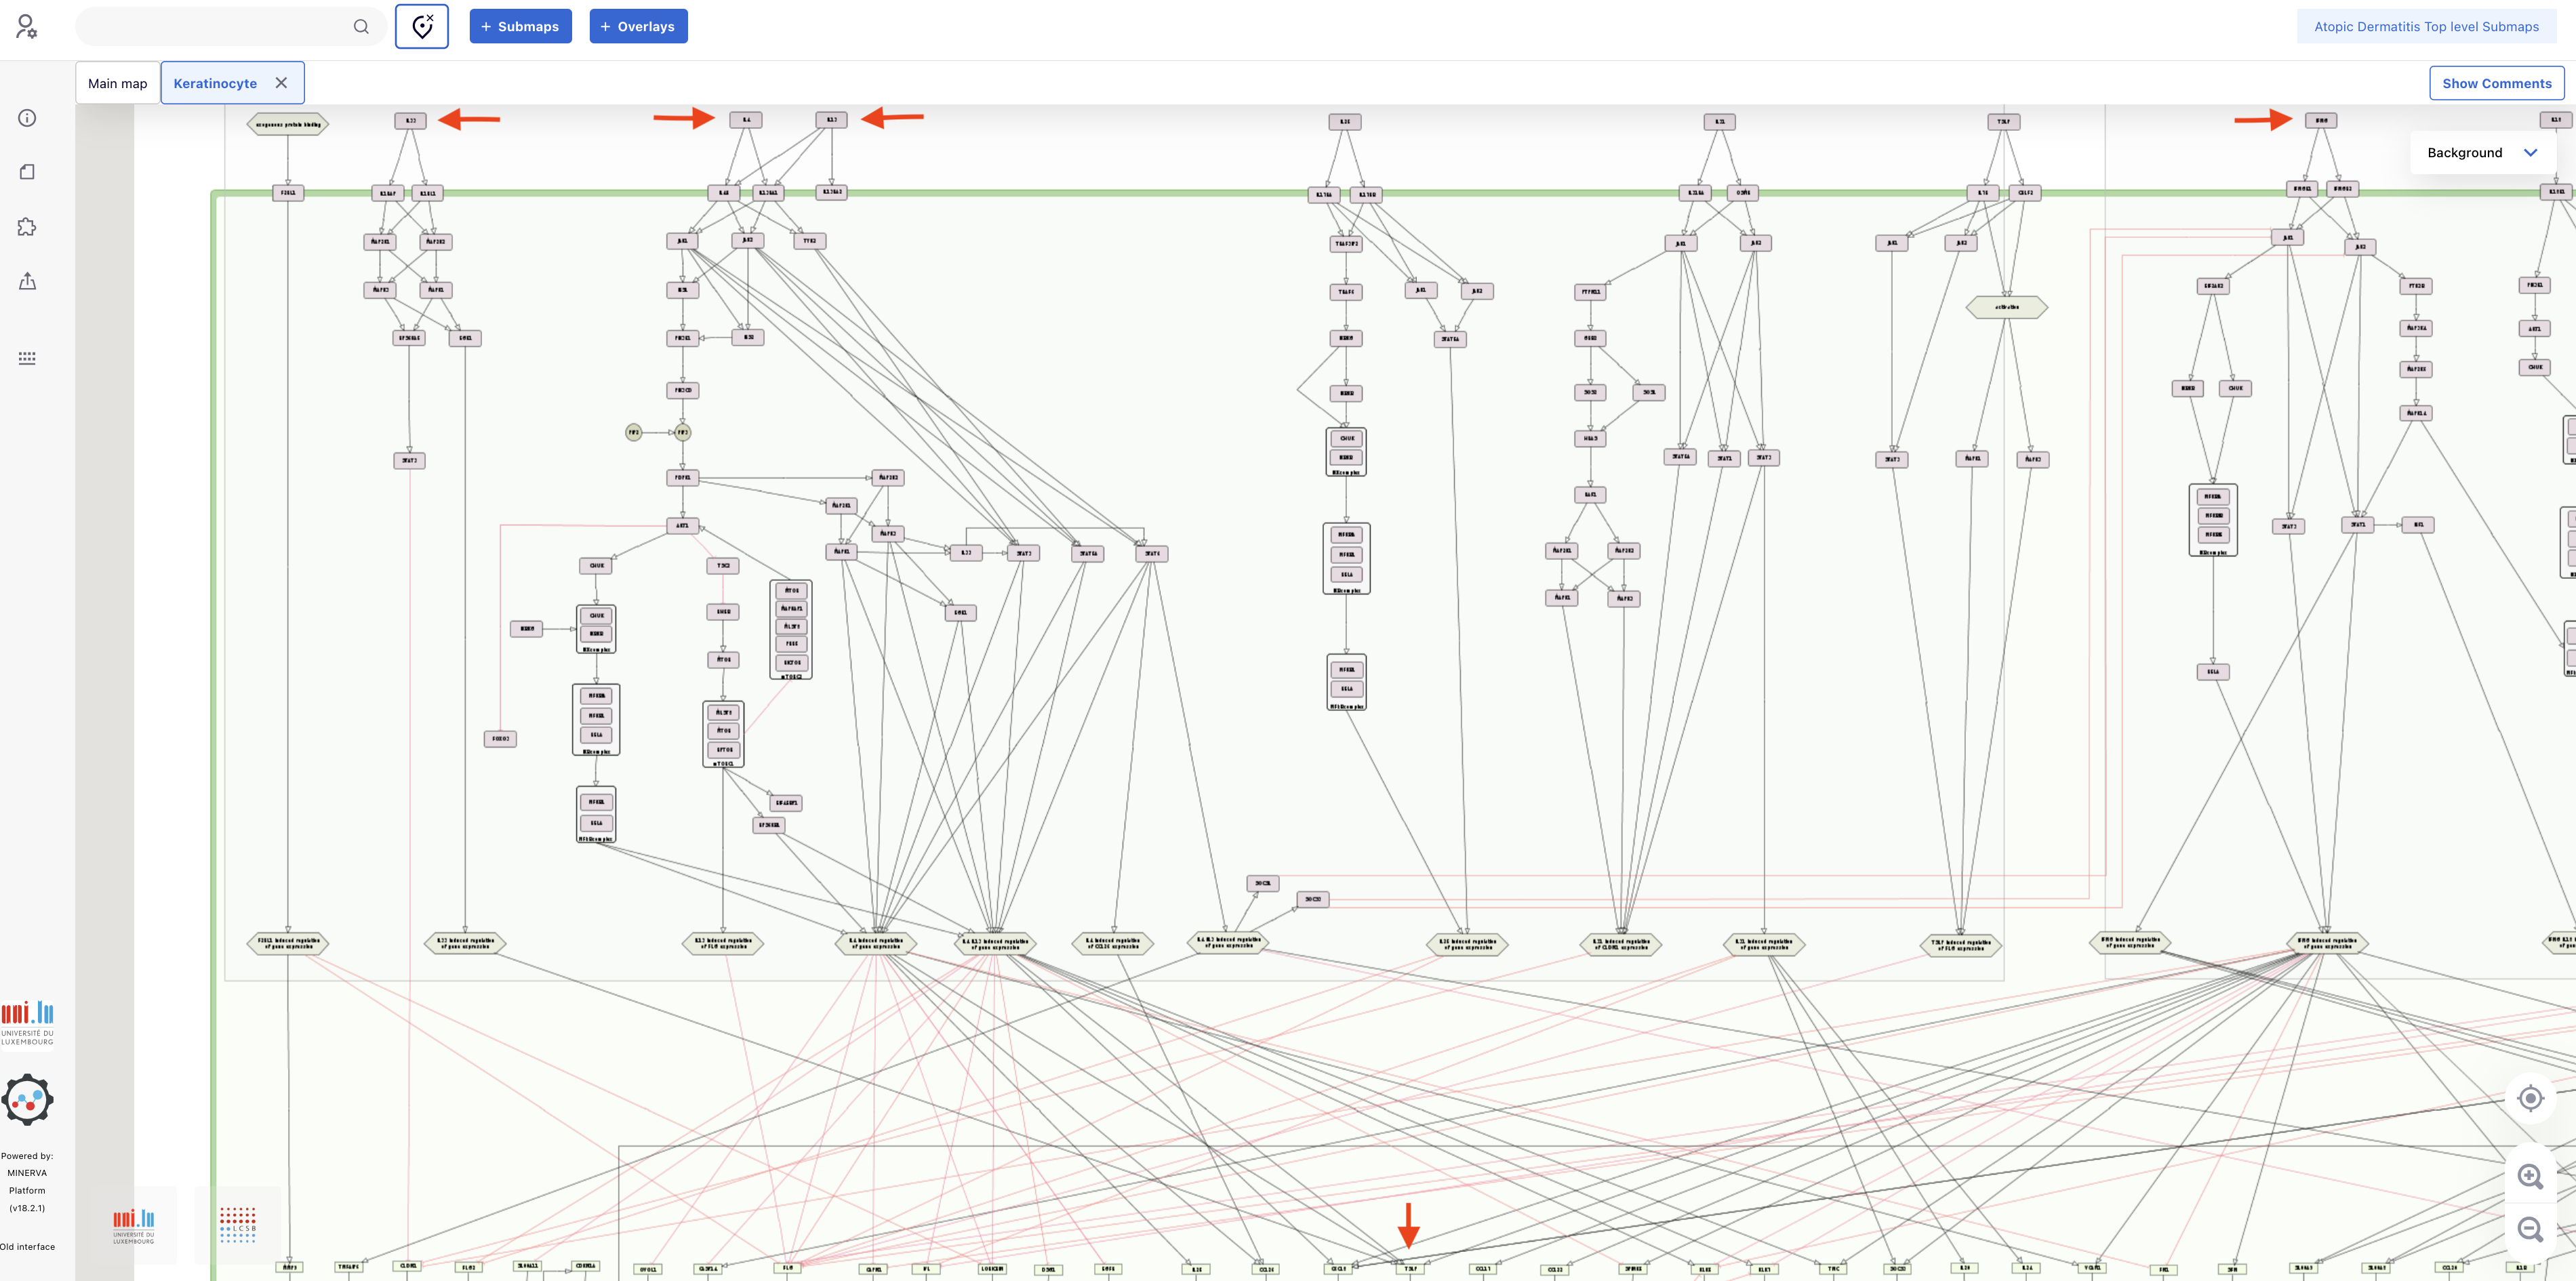Expand the Background dropdown
The width and height of the screenshot is (2576, 1281).
[2482, 153]
